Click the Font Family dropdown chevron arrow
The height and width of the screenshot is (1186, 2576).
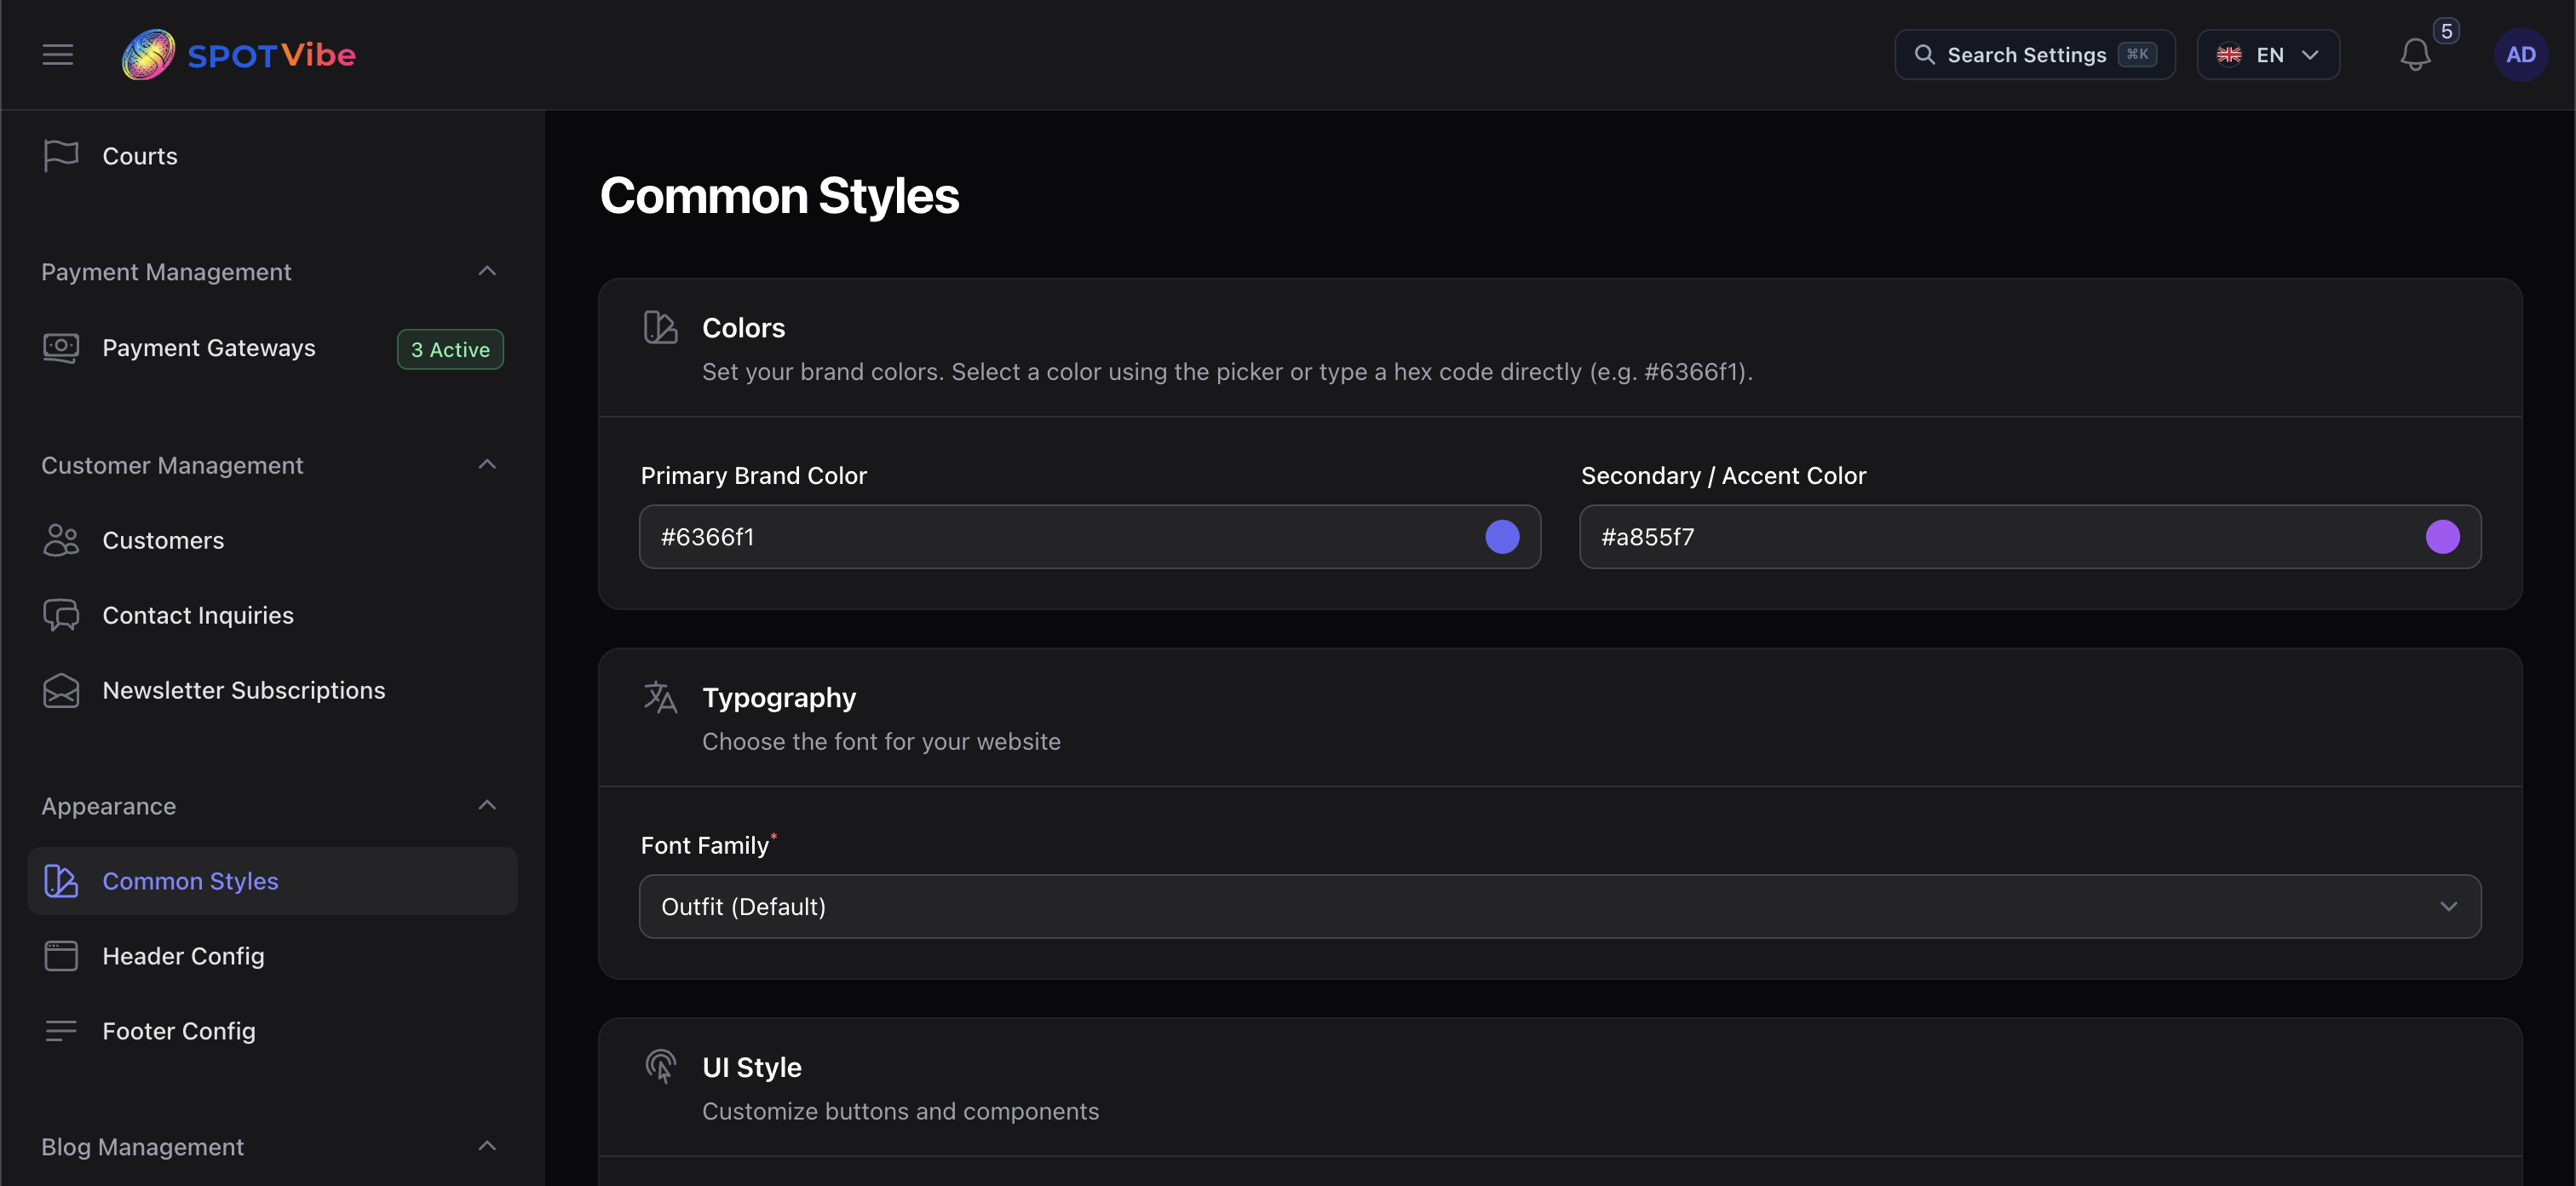[x=2448, y=906]
